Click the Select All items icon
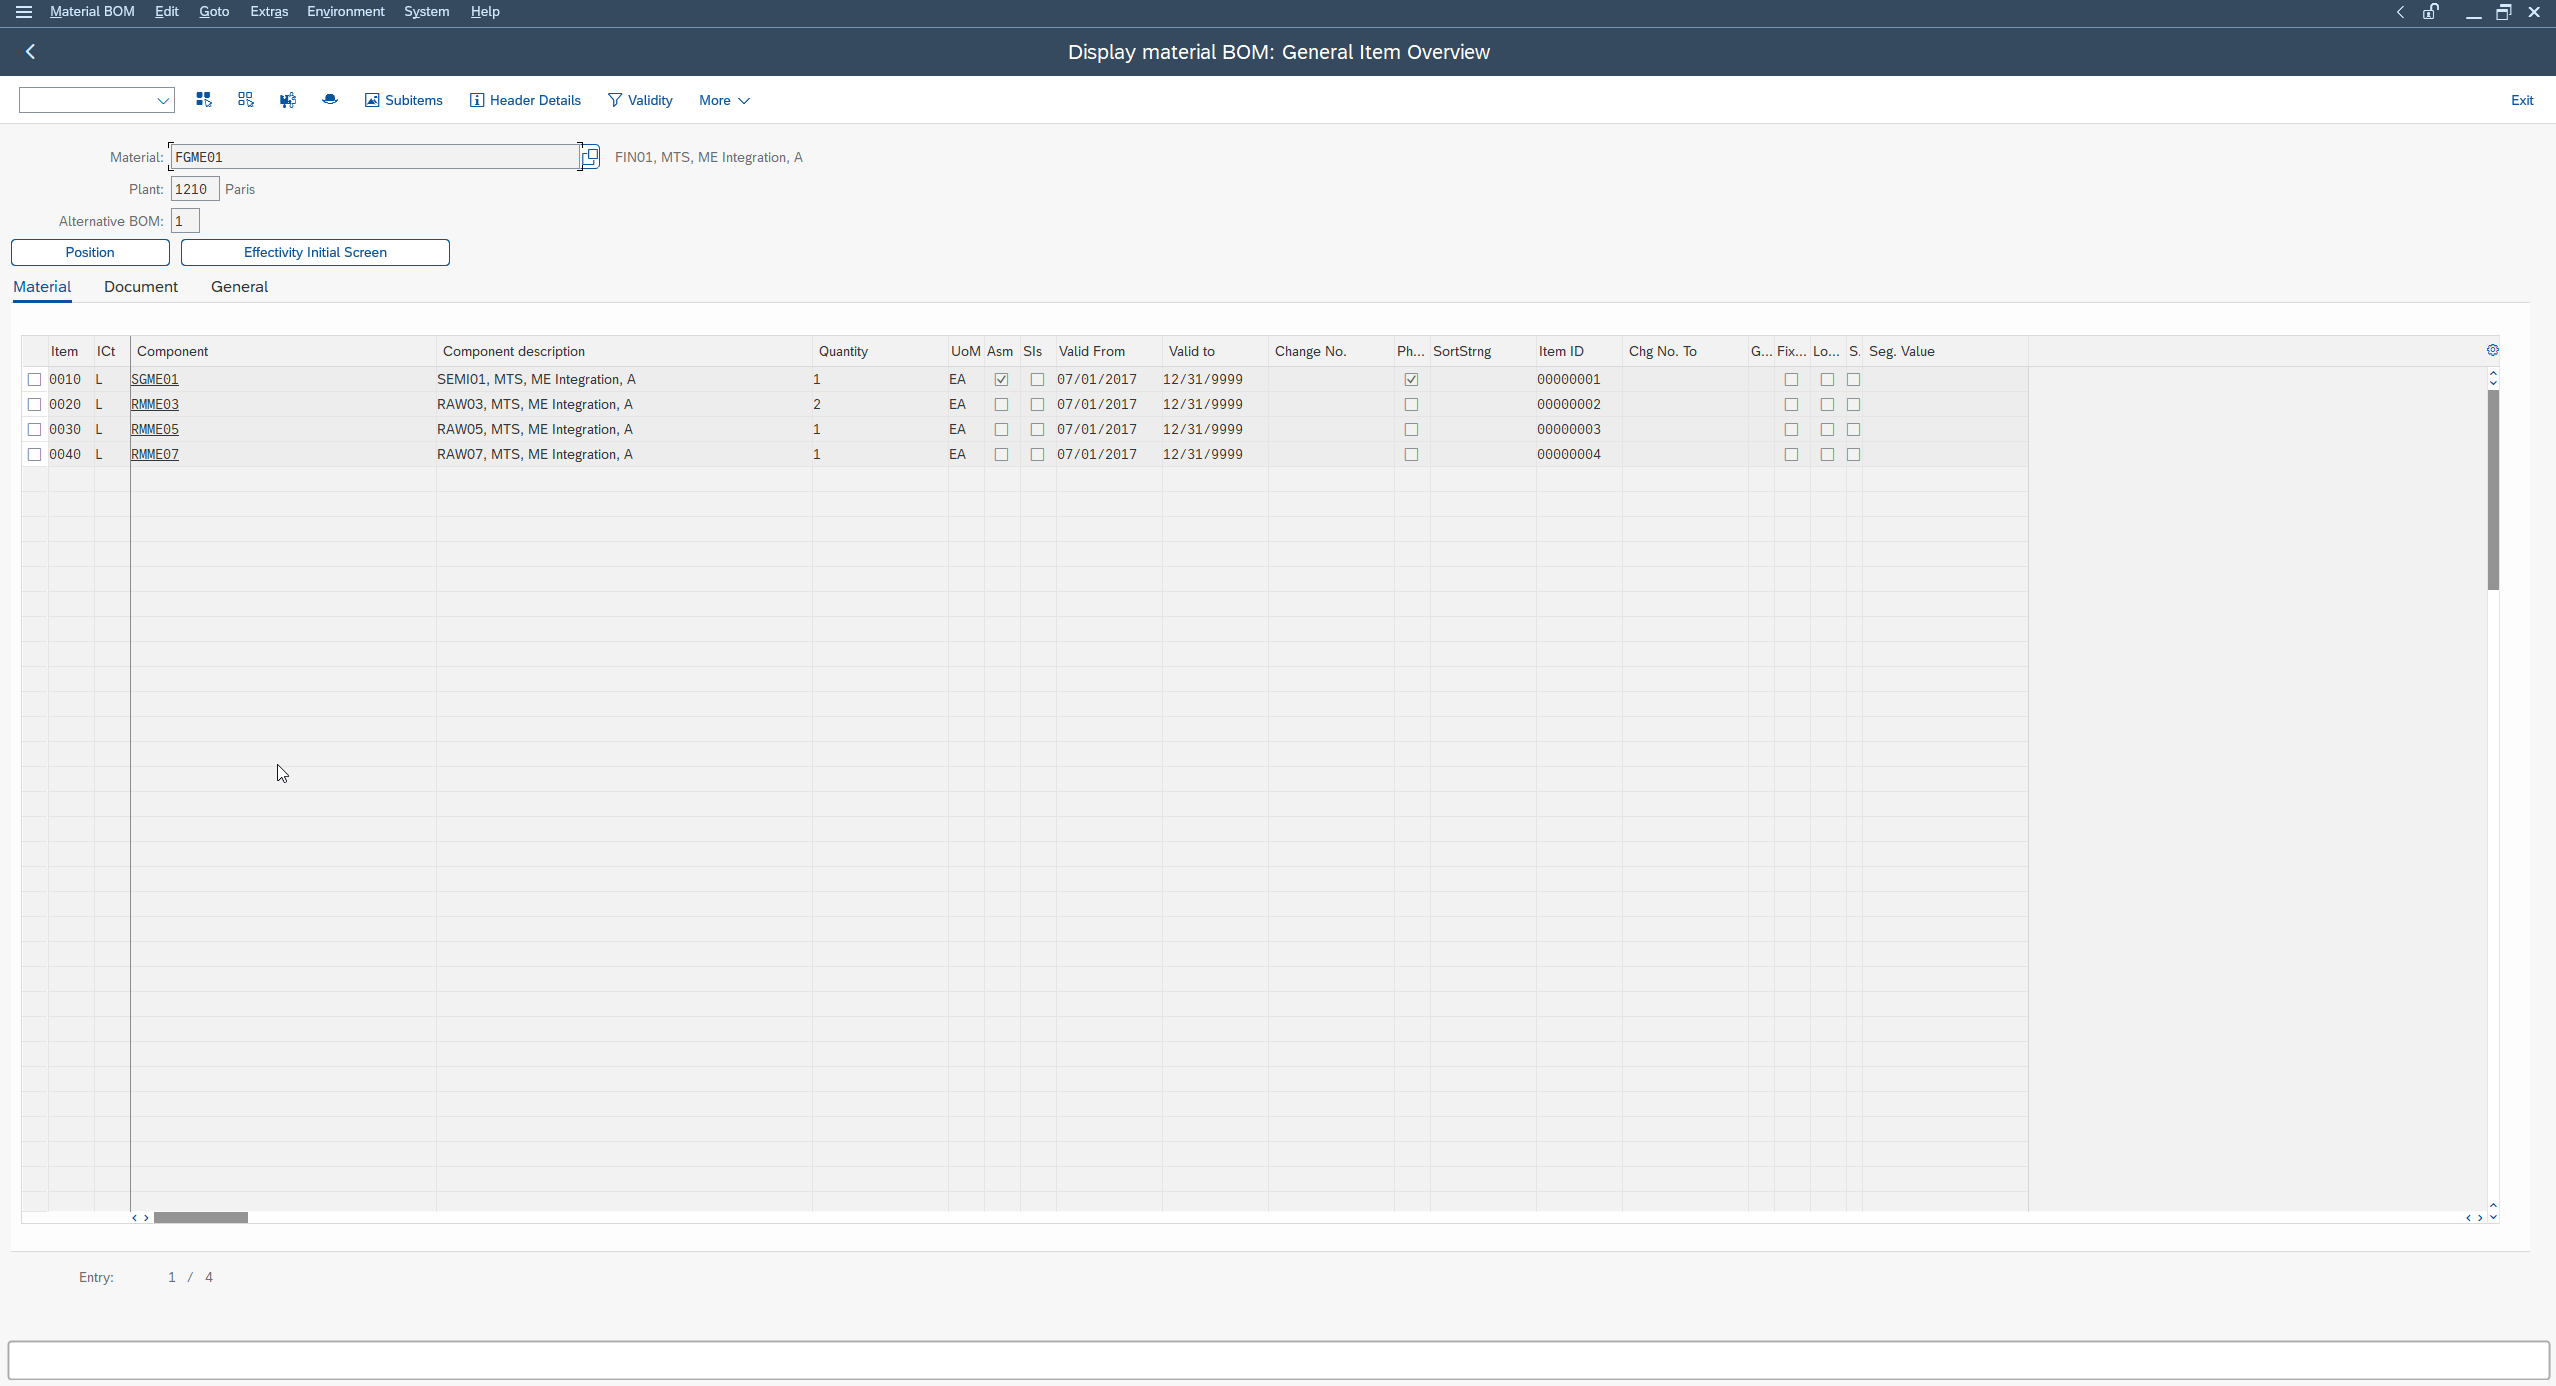This screenshot has height=1386, width=2556. pos(204,100)
